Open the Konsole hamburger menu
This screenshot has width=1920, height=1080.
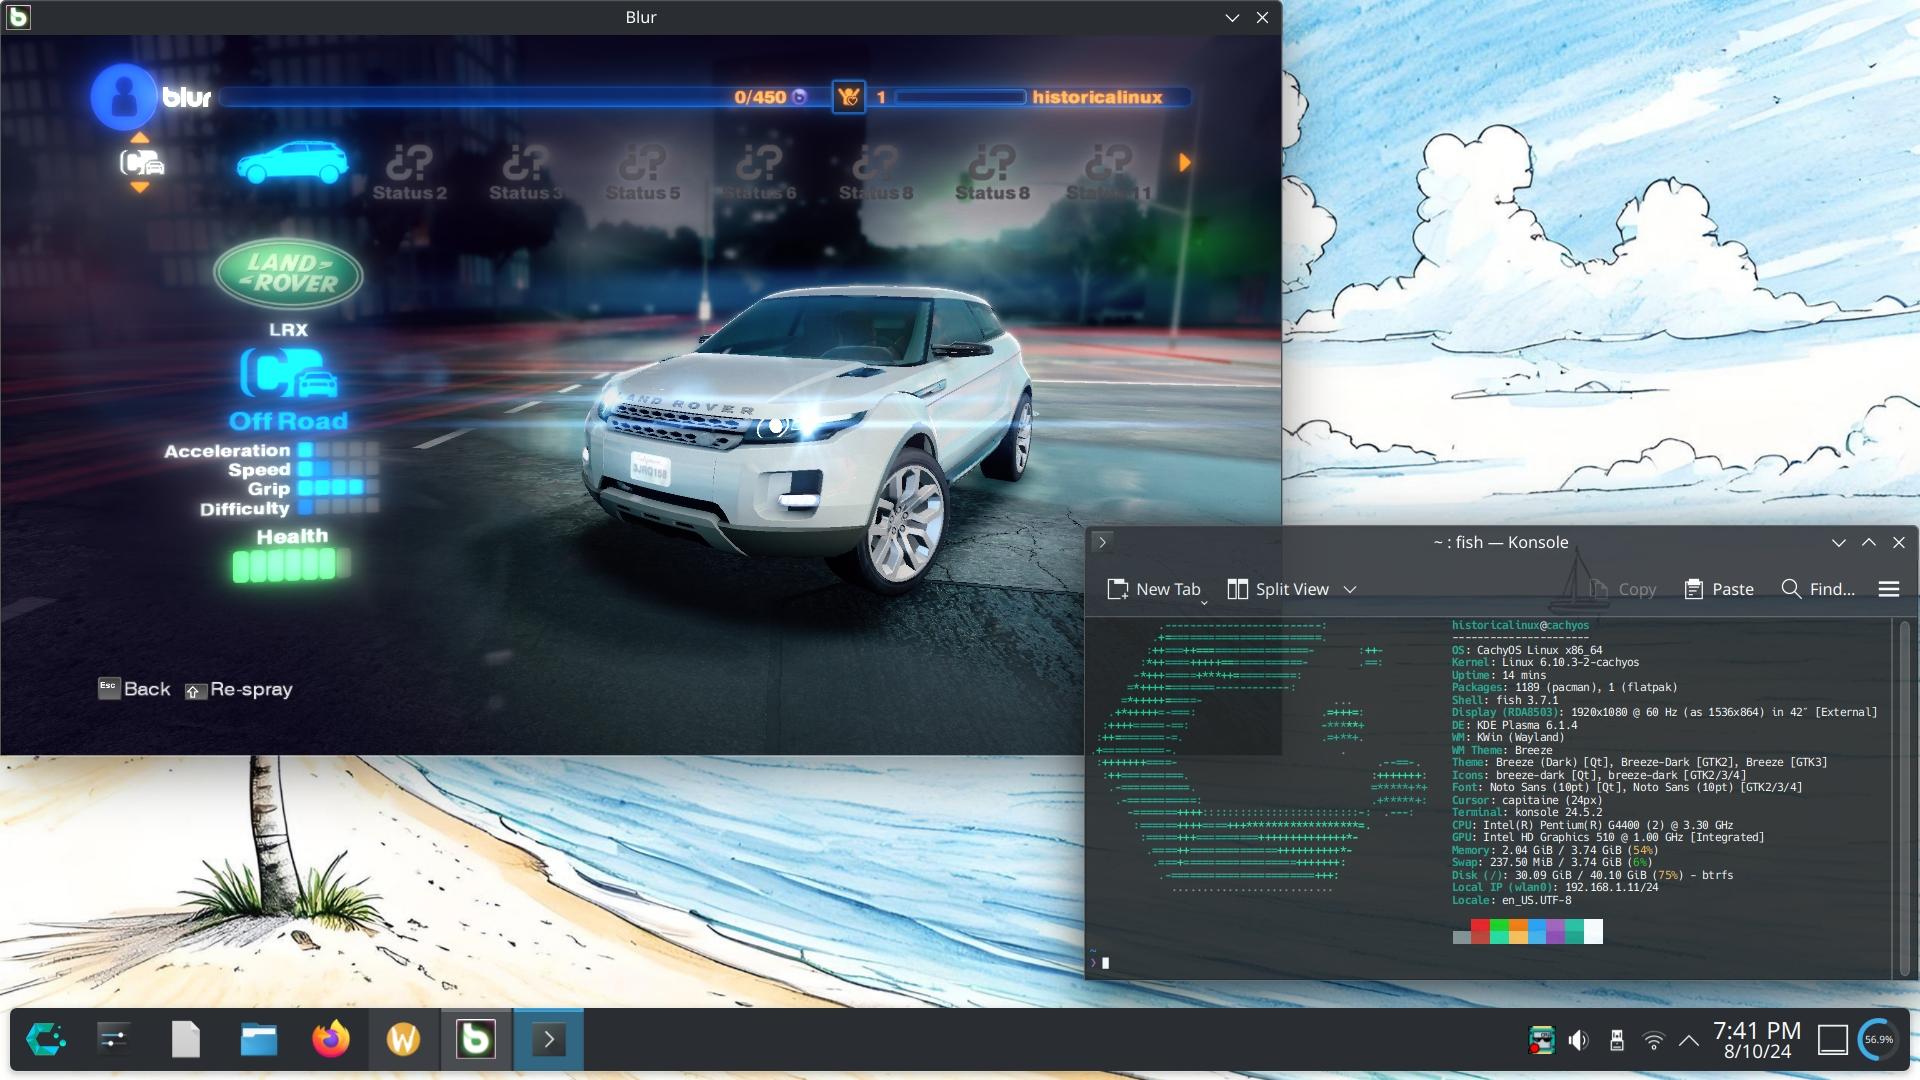[1888, 589]
